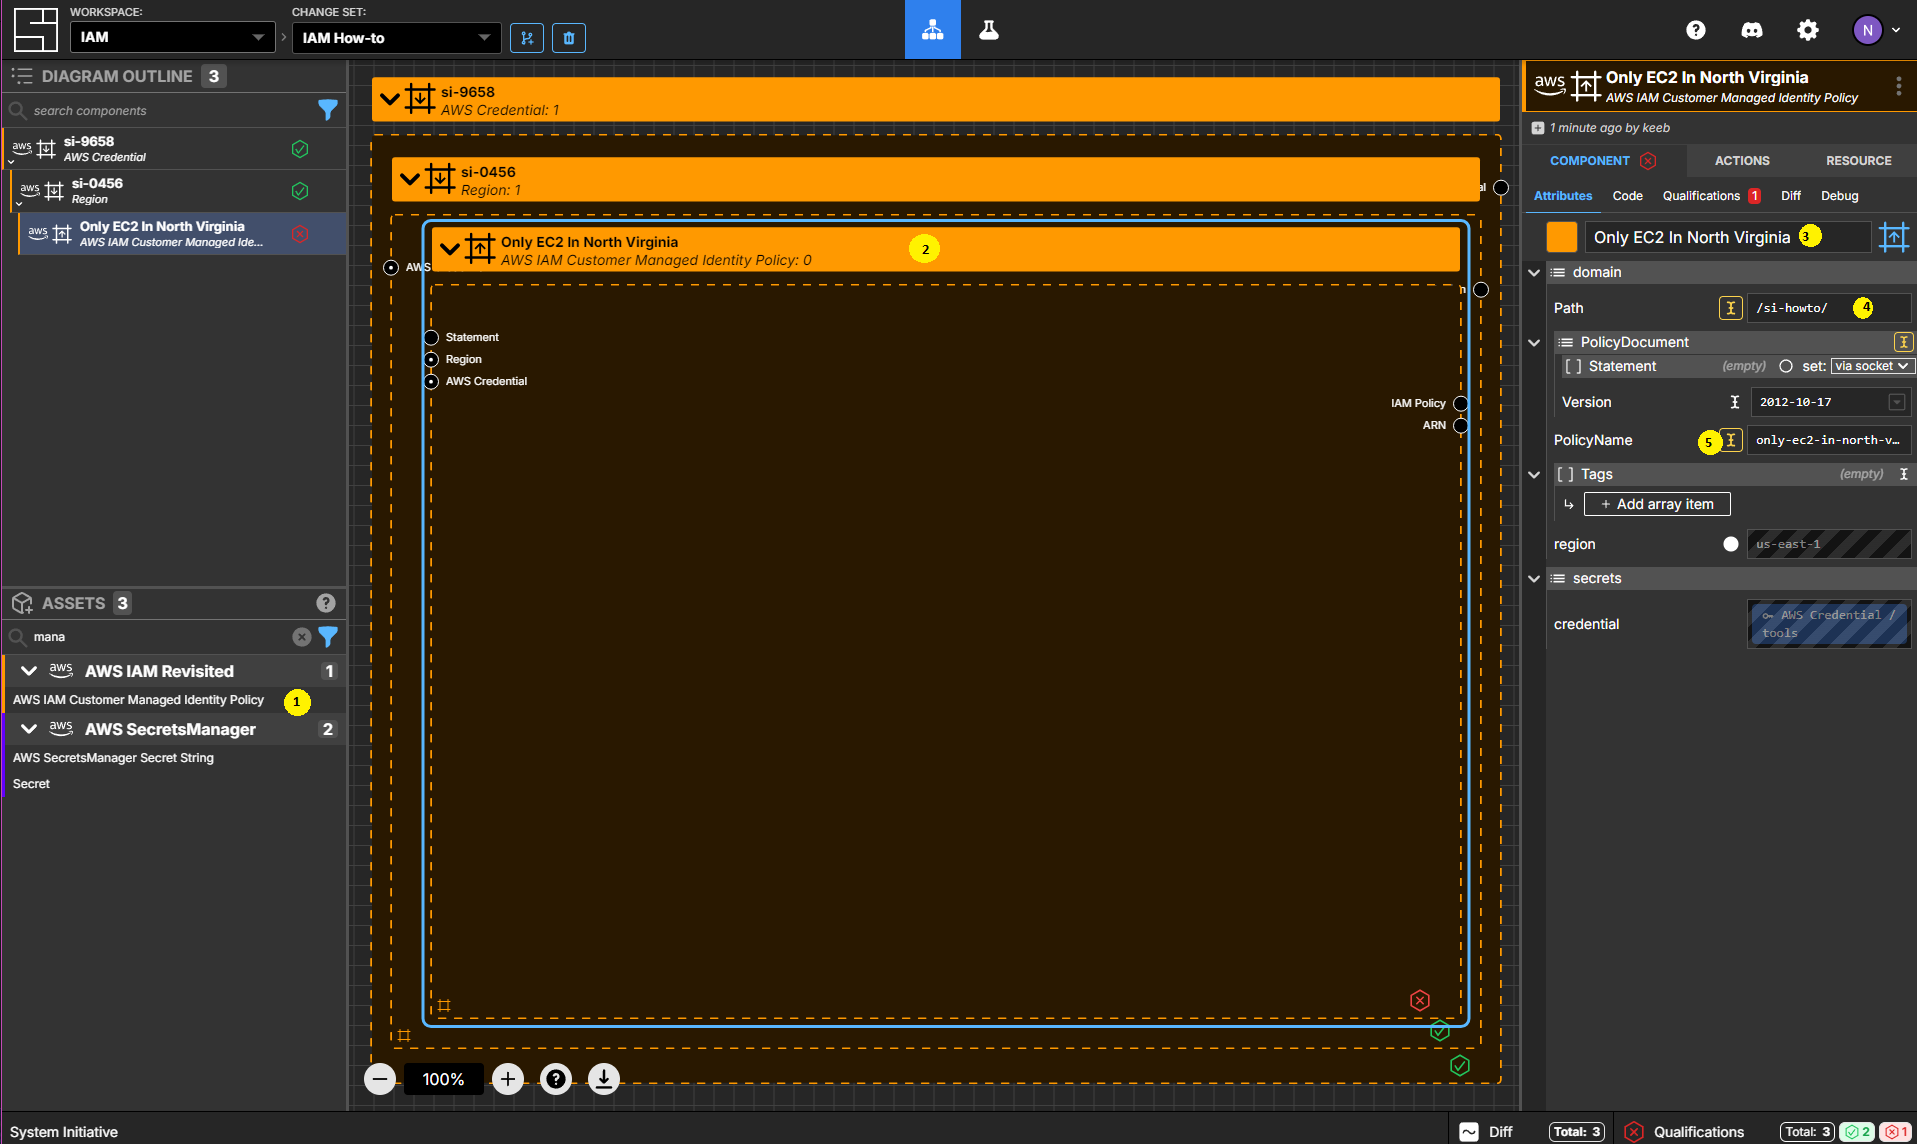Click the delete change set trash icon
This screenshot has height=1144, width=1917.
tap(569, 38)
